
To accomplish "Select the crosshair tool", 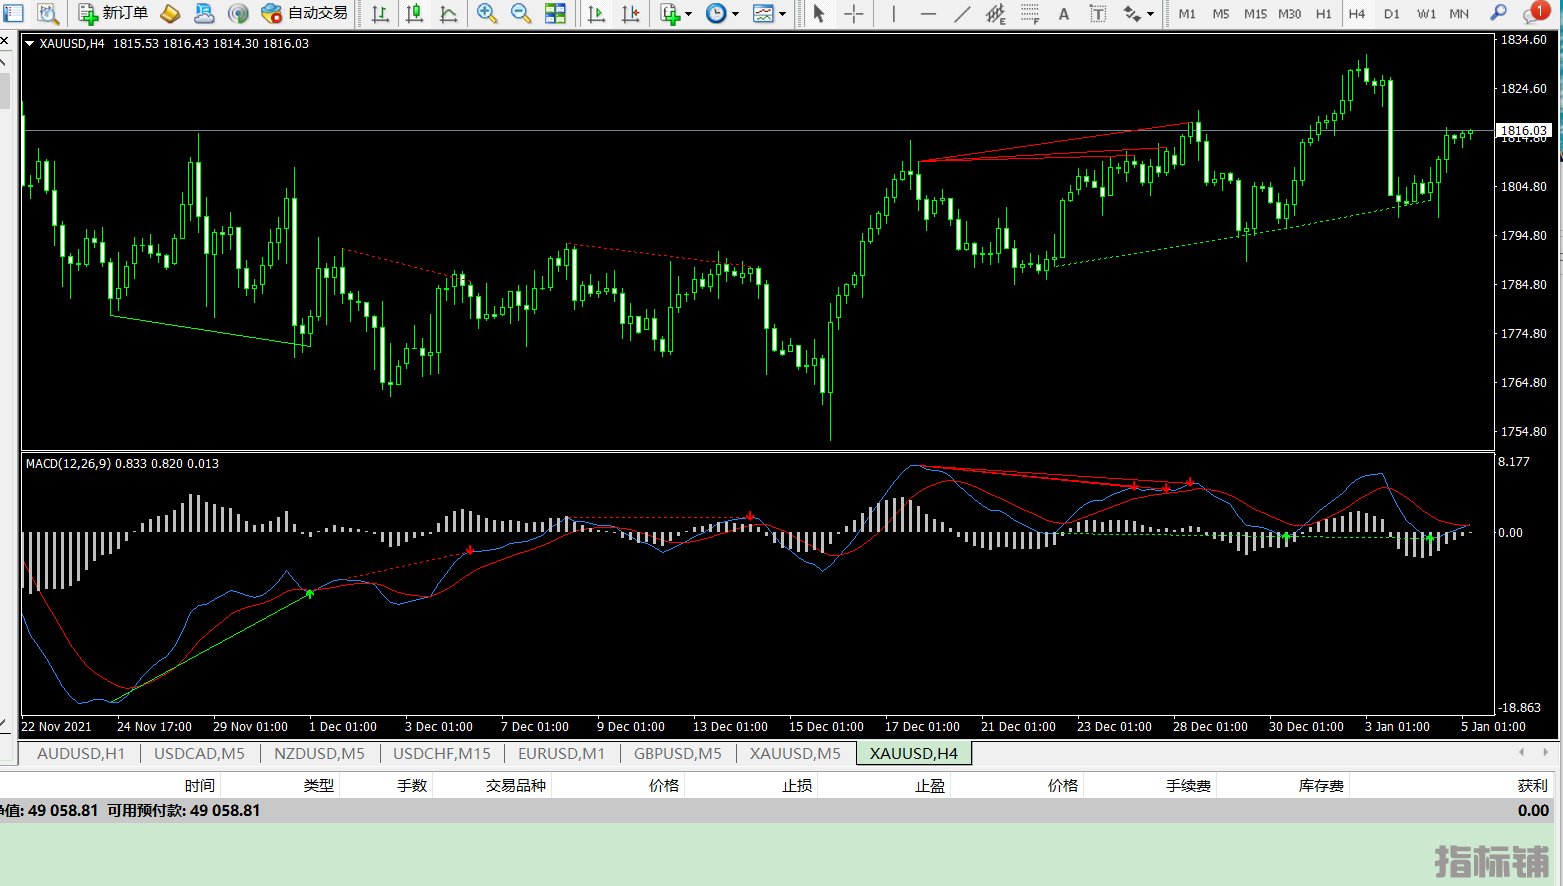I will (x=853, y=13).
